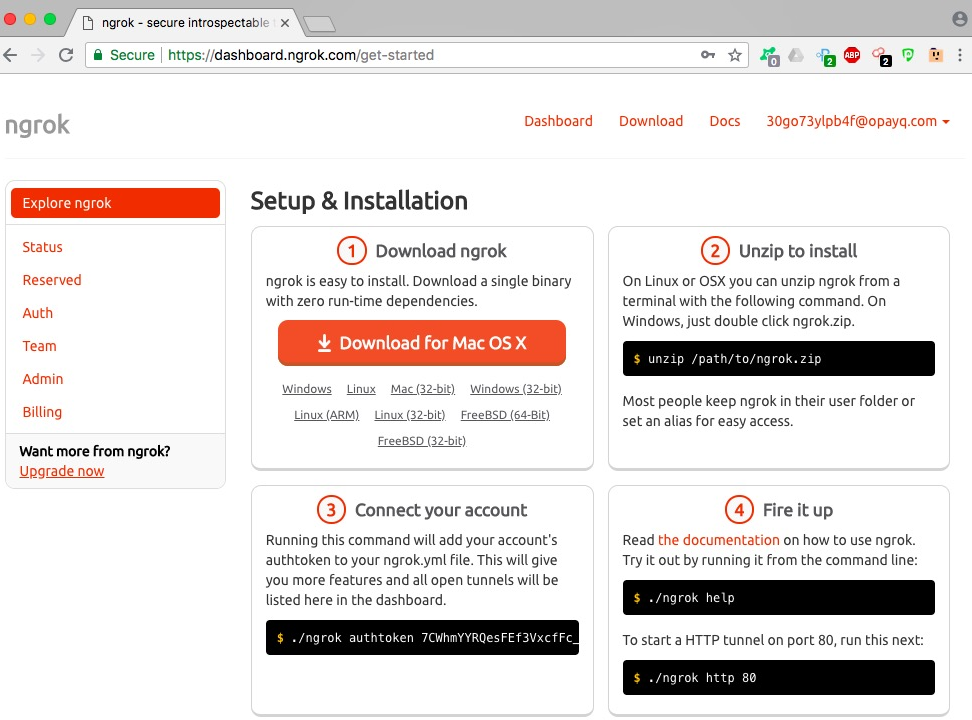Click the Adblock Plus extension icon
The height and width of the screenshot is (720, 972).
pyautogui.click(x=852, y=56)
